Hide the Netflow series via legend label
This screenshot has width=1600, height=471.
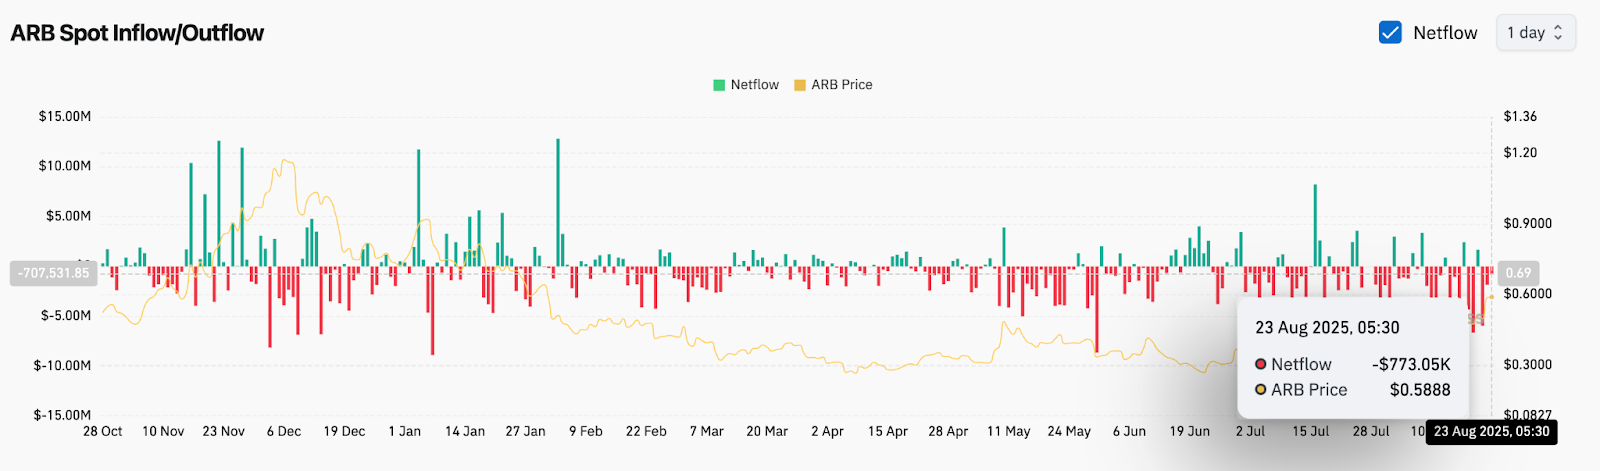[754, 85]
